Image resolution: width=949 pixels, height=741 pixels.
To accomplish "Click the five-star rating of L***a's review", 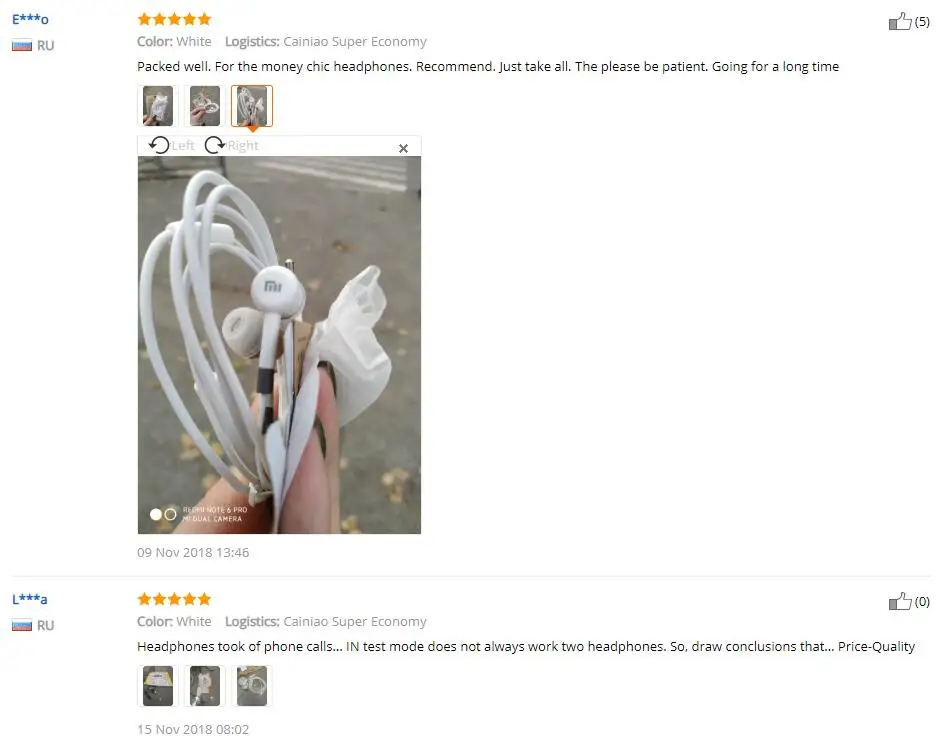I will pyautogui.click(x=174, y=599).
